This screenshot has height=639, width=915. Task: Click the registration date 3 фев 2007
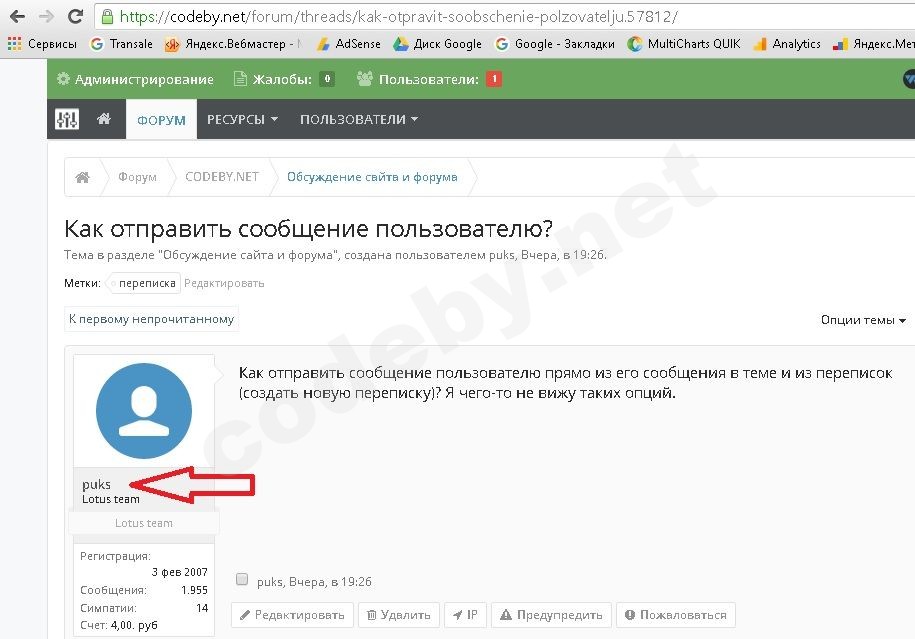click(x=180, y=572)
